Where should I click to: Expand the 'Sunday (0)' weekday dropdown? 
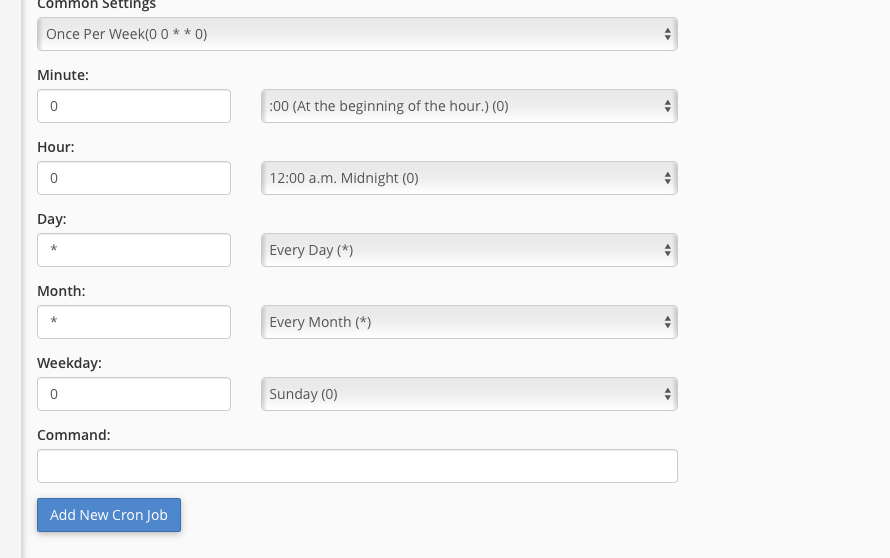coord(469,394)
